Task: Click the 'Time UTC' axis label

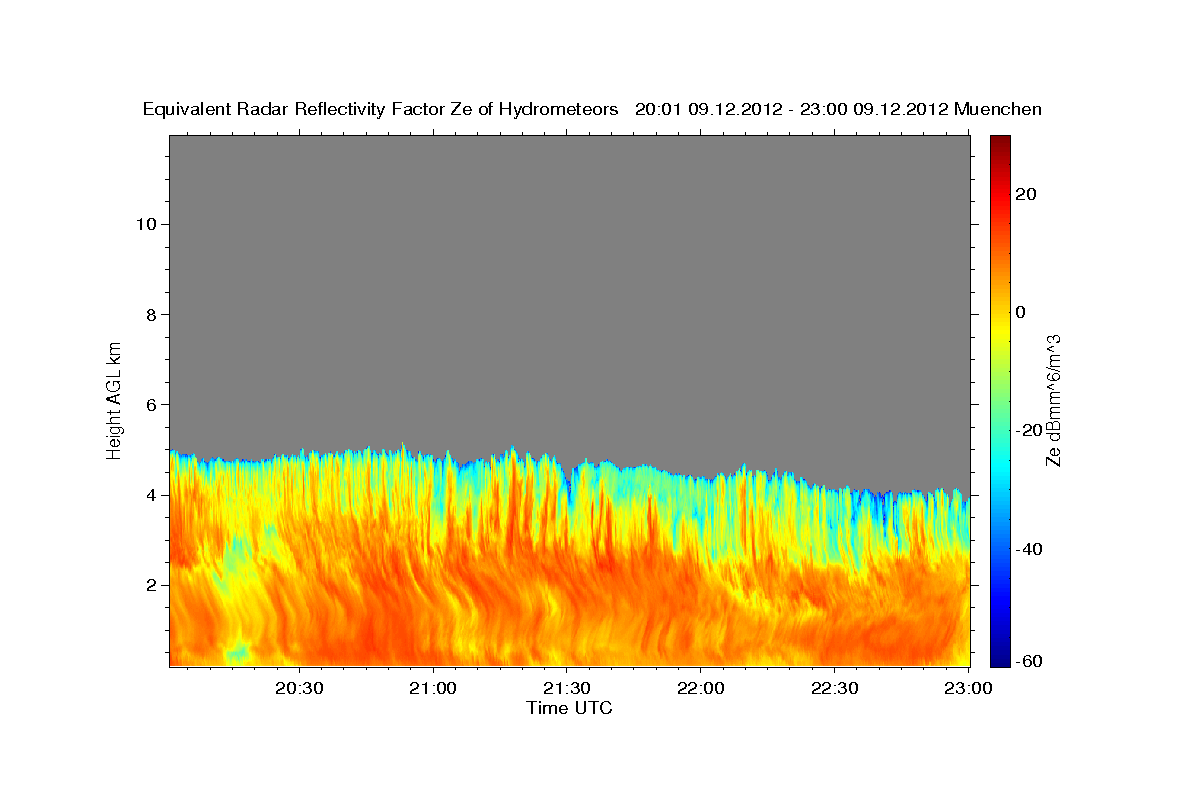Action: pyautogui.click(x=569, y=708)
